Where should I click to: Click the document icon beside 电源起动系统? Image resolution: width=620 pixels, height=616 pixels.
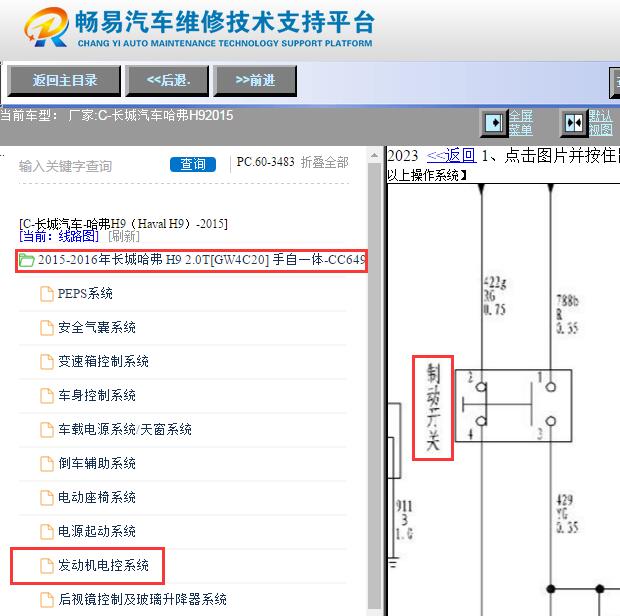[x=47, y=532]
